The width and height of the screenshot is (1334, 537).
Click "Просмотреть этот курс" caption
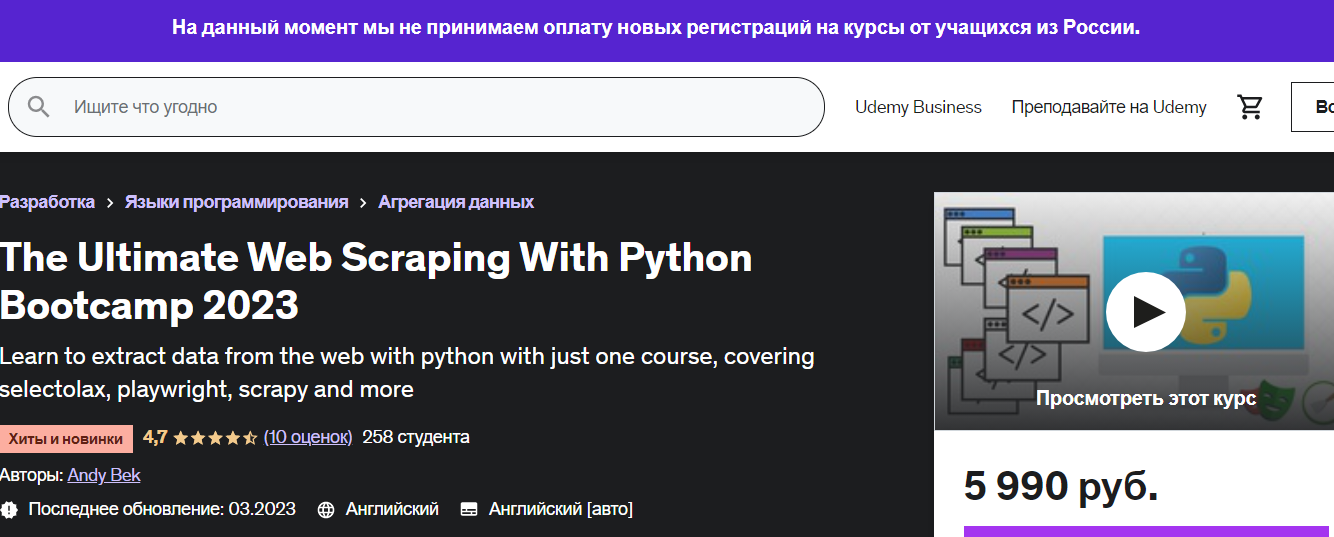click(1146, 398)
